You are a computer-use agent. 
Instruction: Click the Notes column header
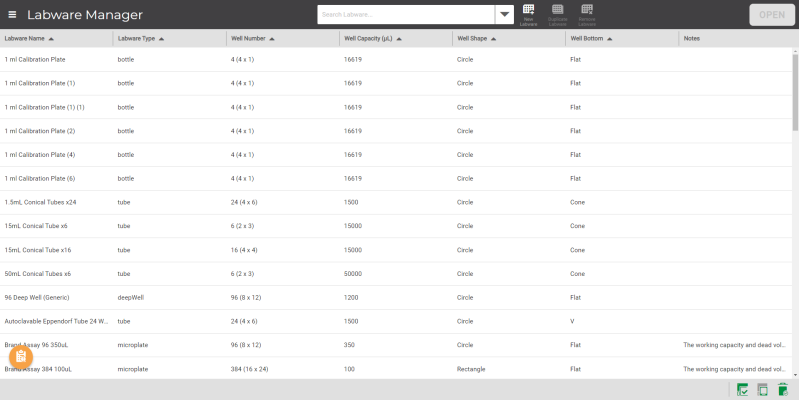pos(692,39)
